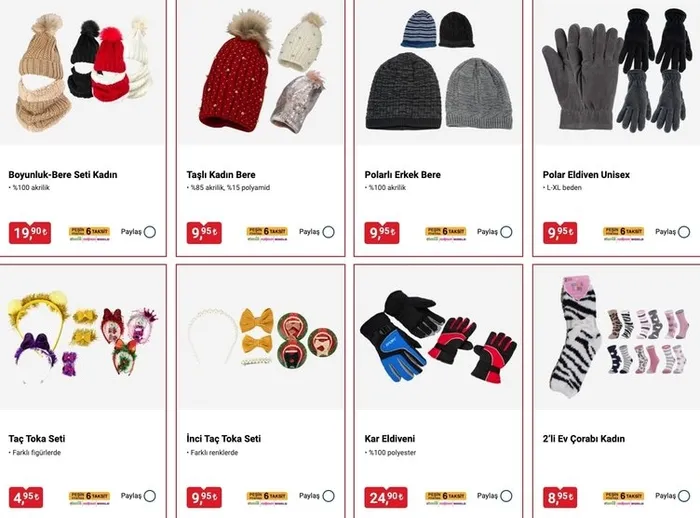This screenshot has height=518, width=700.
Task: Click the 4,95 price tag of Taç Toka Seti
Action: click(26, 497)
